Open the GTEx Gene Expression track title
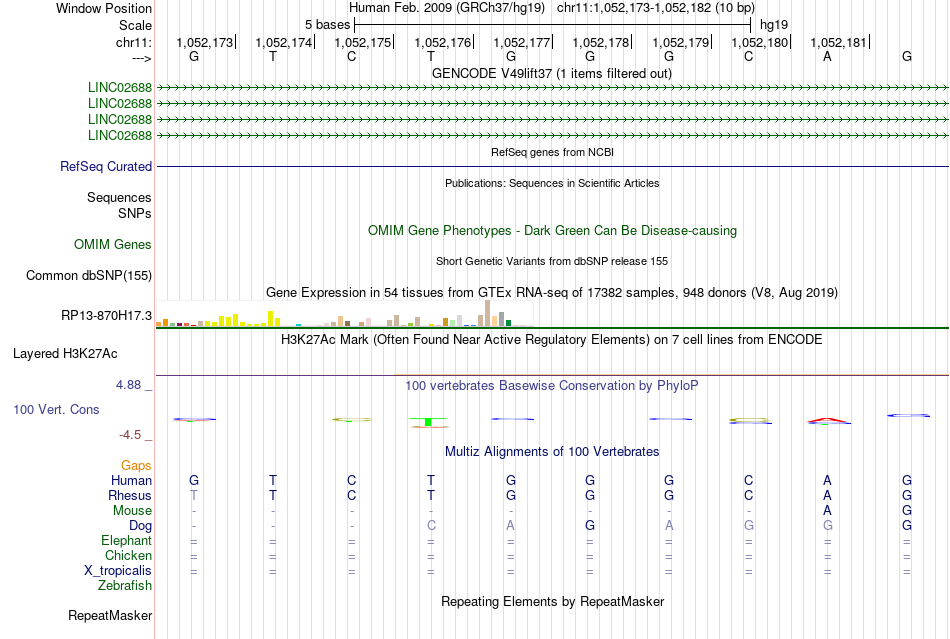 click(552, 293)
